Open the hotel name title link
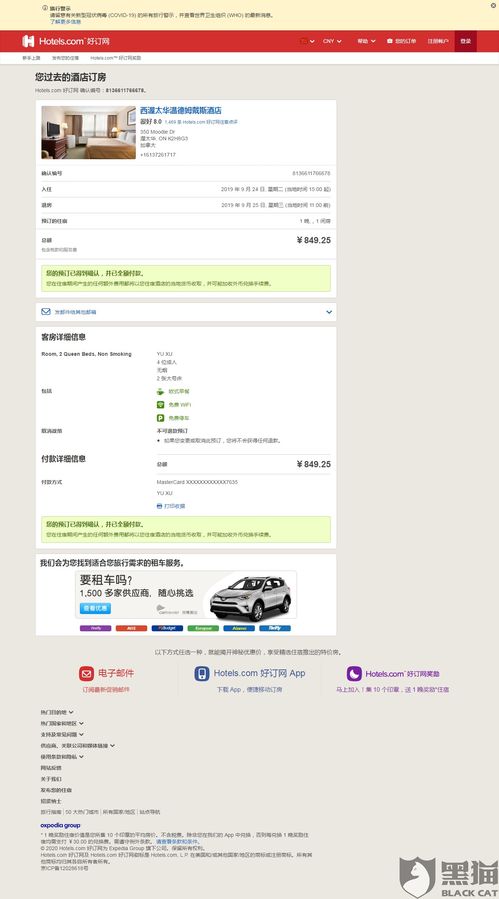This screenshot has width=499, height=899. pos(181,110)
